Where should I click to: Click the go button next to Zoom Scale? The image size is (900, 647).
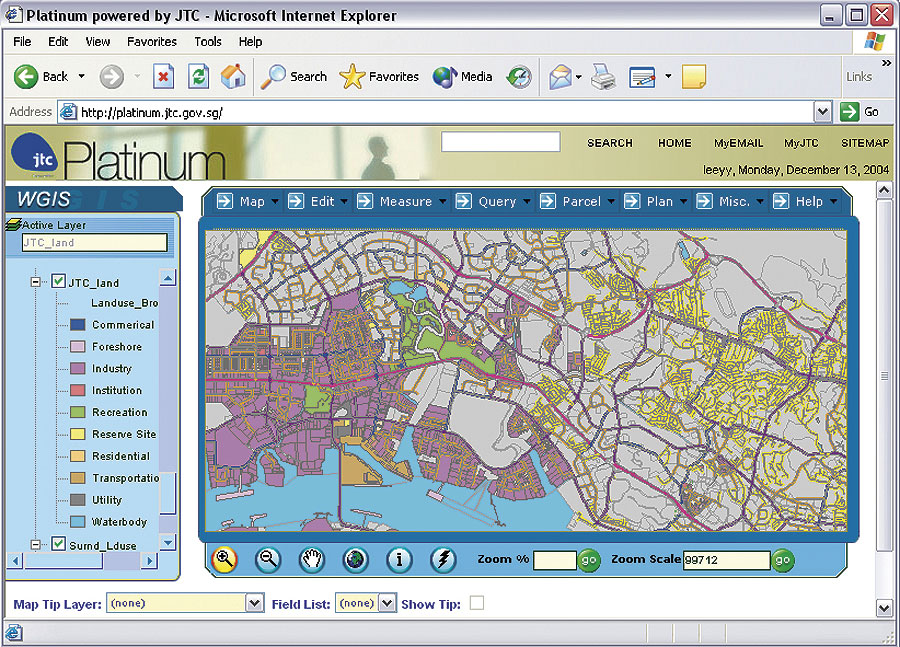coord(783,560)
